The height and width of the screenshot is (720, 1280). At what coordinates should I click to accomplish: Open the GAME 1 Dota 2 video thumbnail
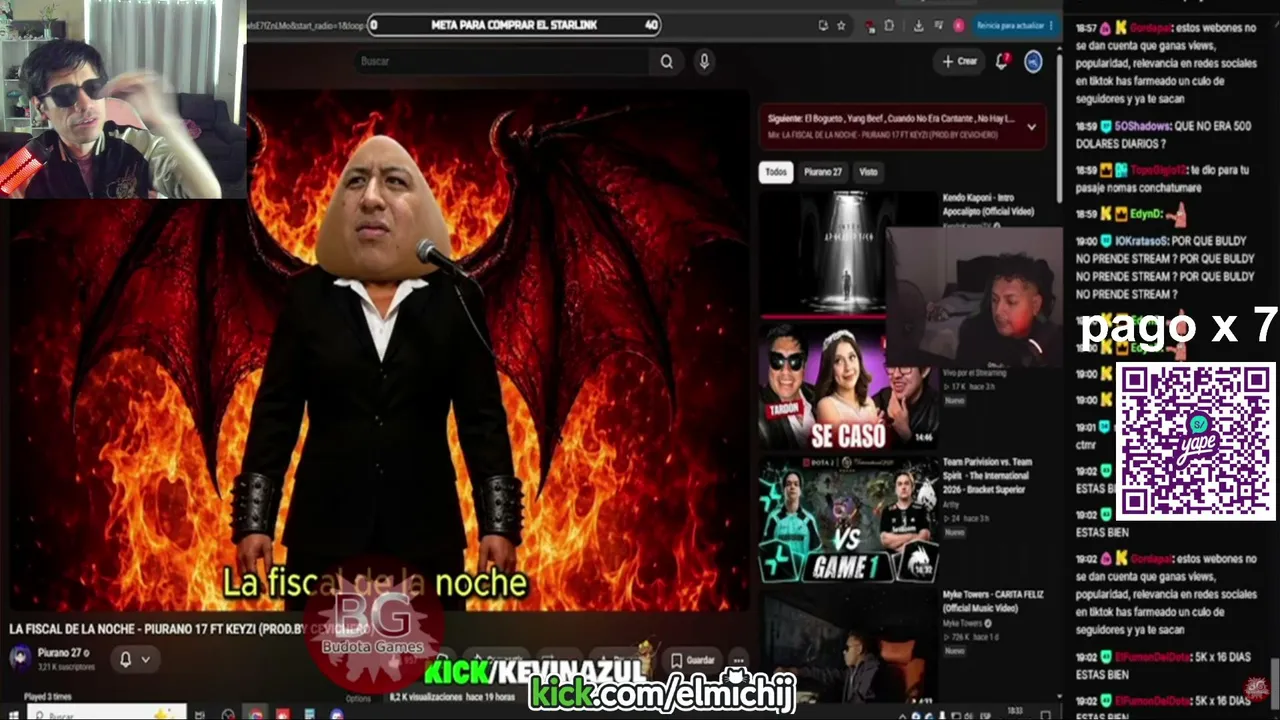[x=848, y=519]
